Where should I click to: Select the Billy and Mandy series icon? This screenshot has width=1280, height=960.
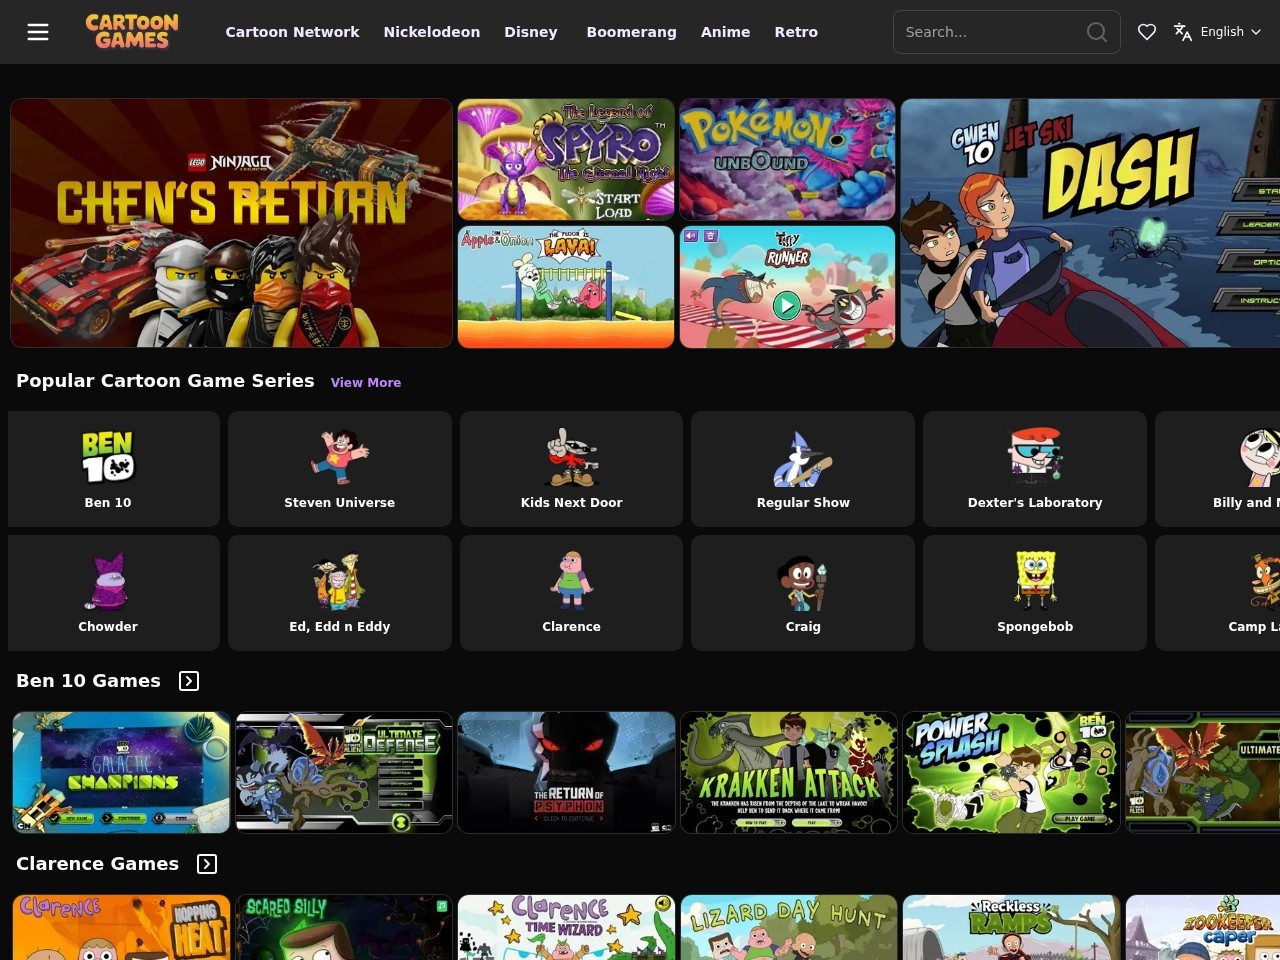[x=1260, y=456]
